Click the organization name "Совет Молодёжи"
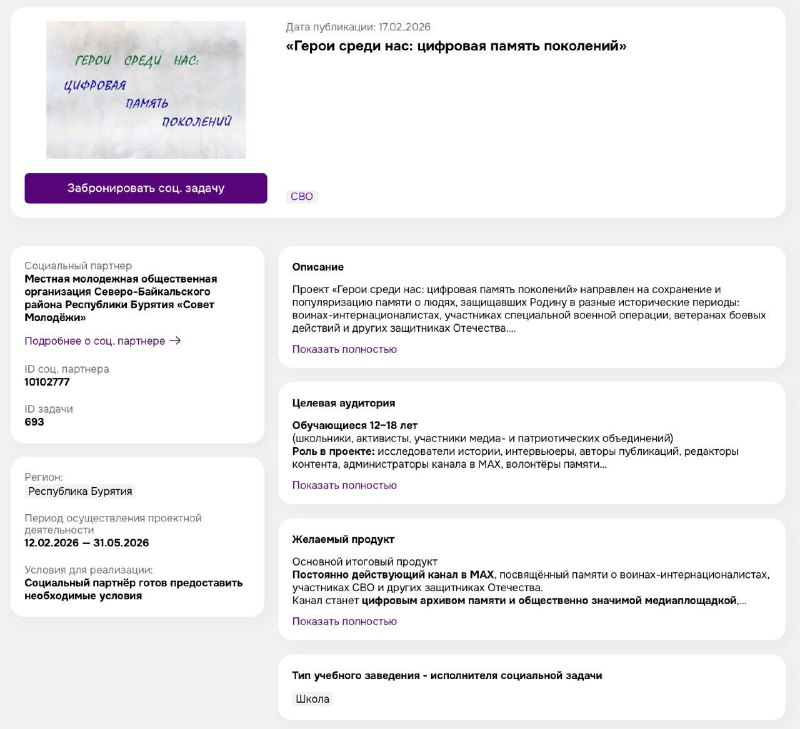Image resolution: width=800 pixels, height=729 pixels. [x=120, y=298]
